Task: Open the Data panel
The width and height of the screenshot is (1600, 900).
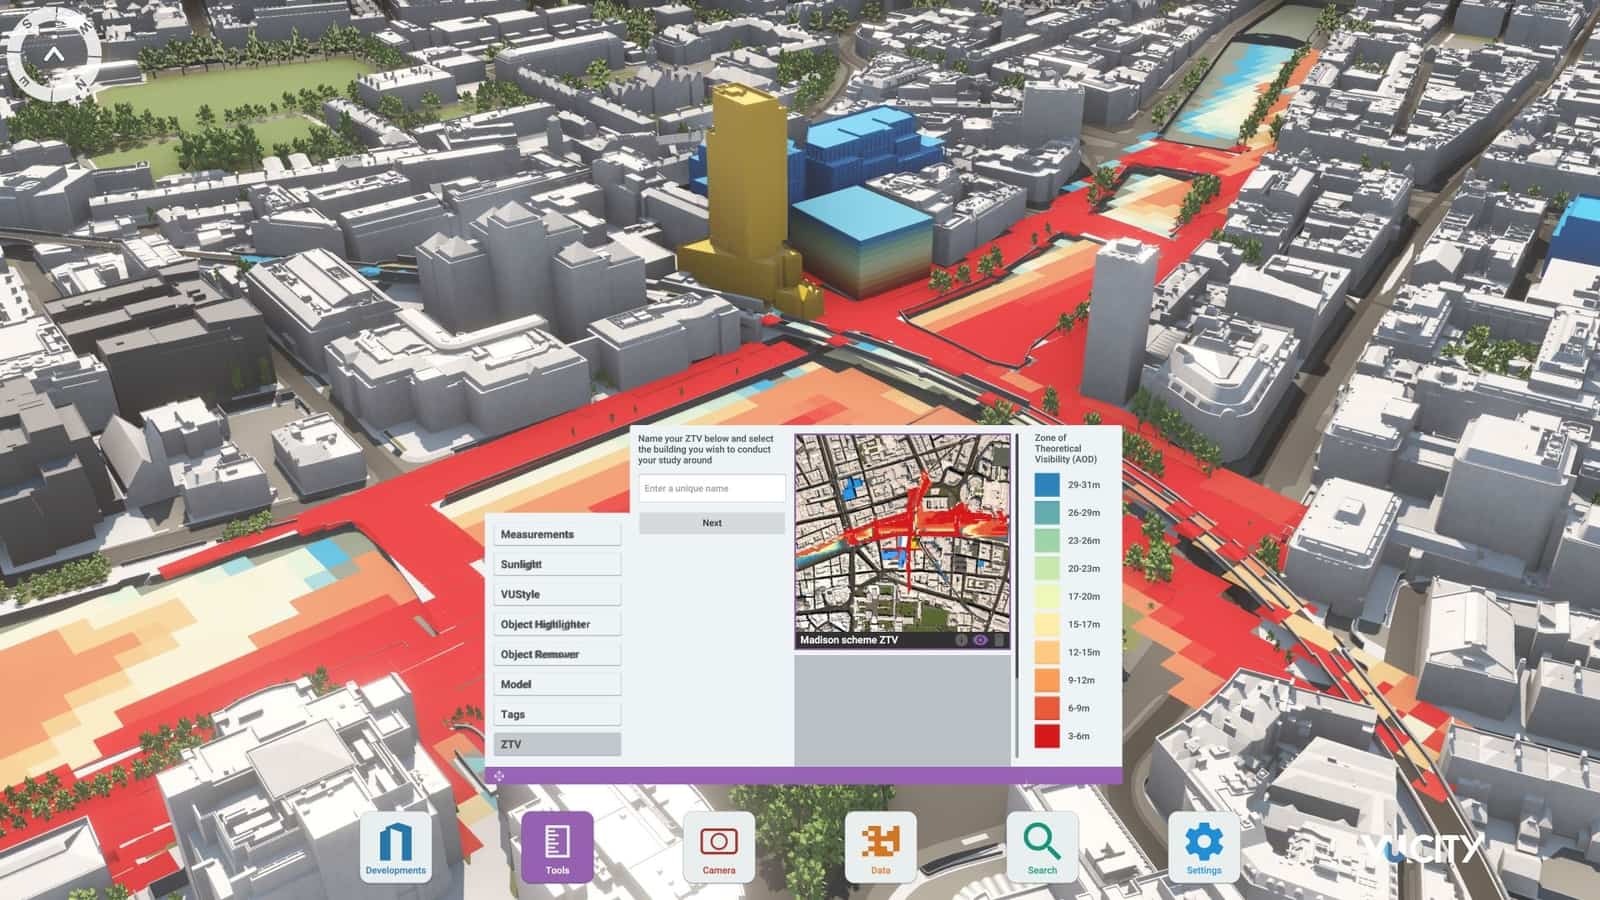Action: (x=881, y=843)
